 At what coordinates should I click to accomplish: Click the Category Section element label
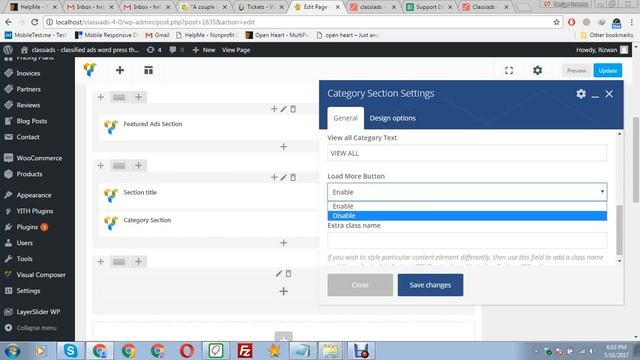[147, 220]
